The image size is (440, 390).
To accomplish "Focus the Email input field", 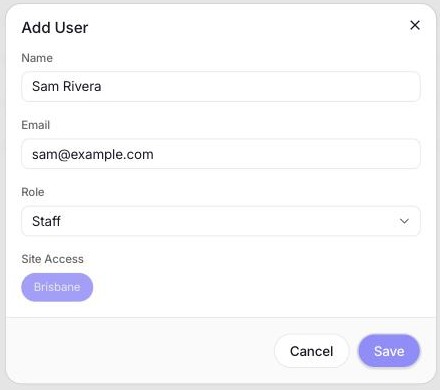I will tap(221, 154).
